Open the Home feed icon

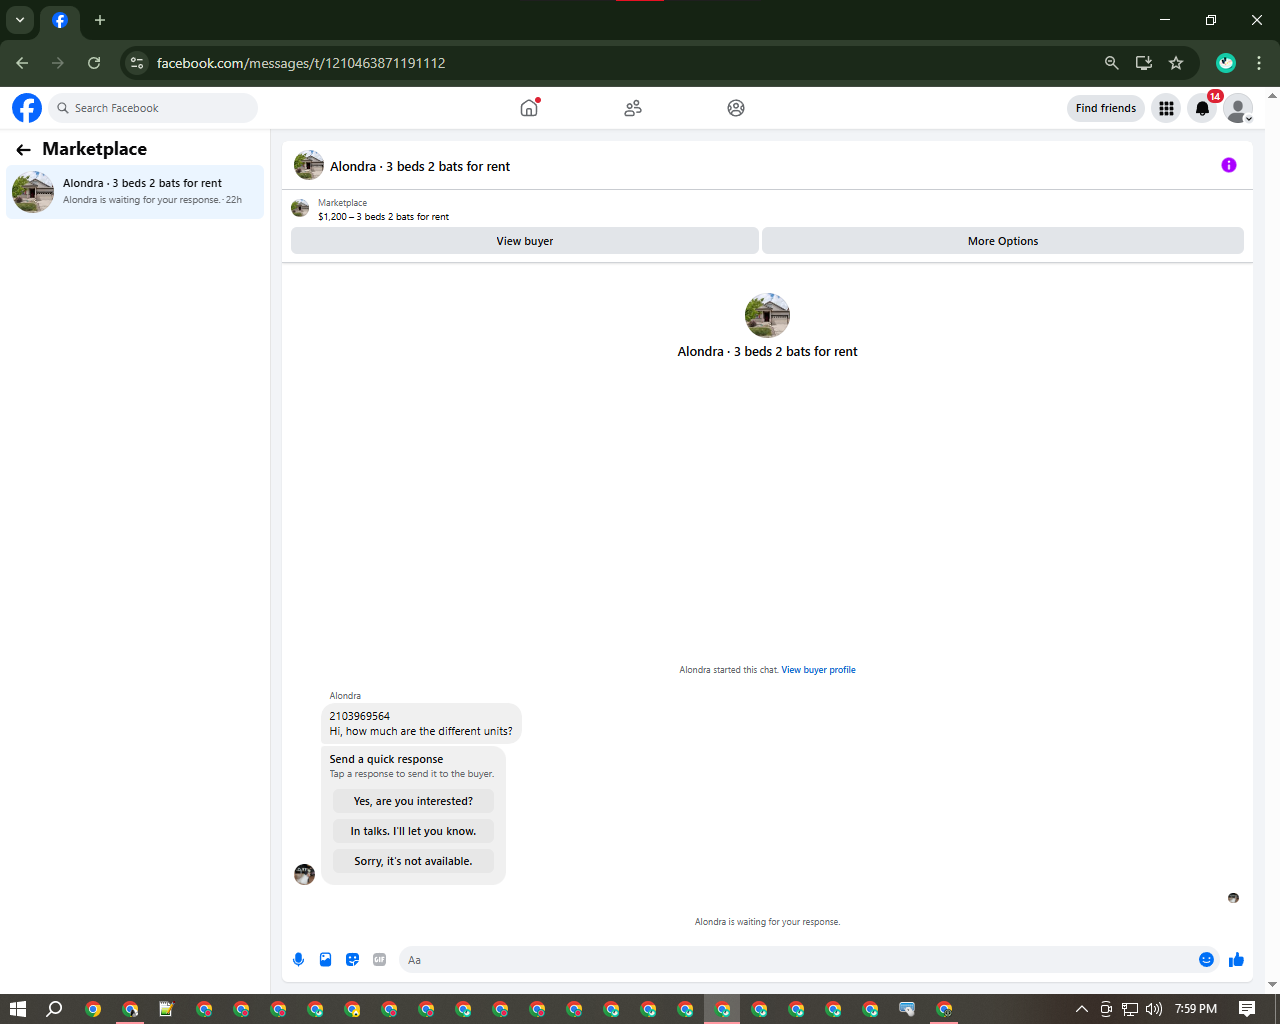click(529, 108)
